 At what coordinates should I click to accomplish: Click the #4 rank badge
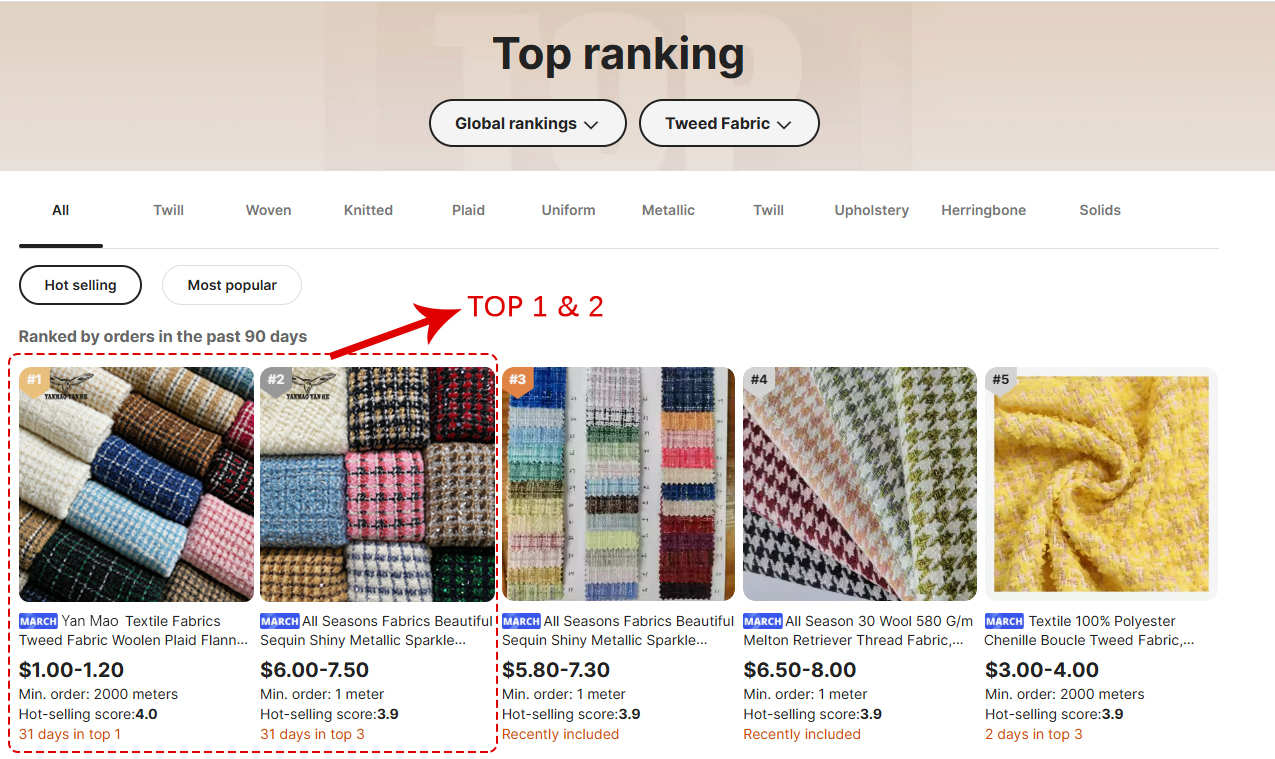[759, 380]
